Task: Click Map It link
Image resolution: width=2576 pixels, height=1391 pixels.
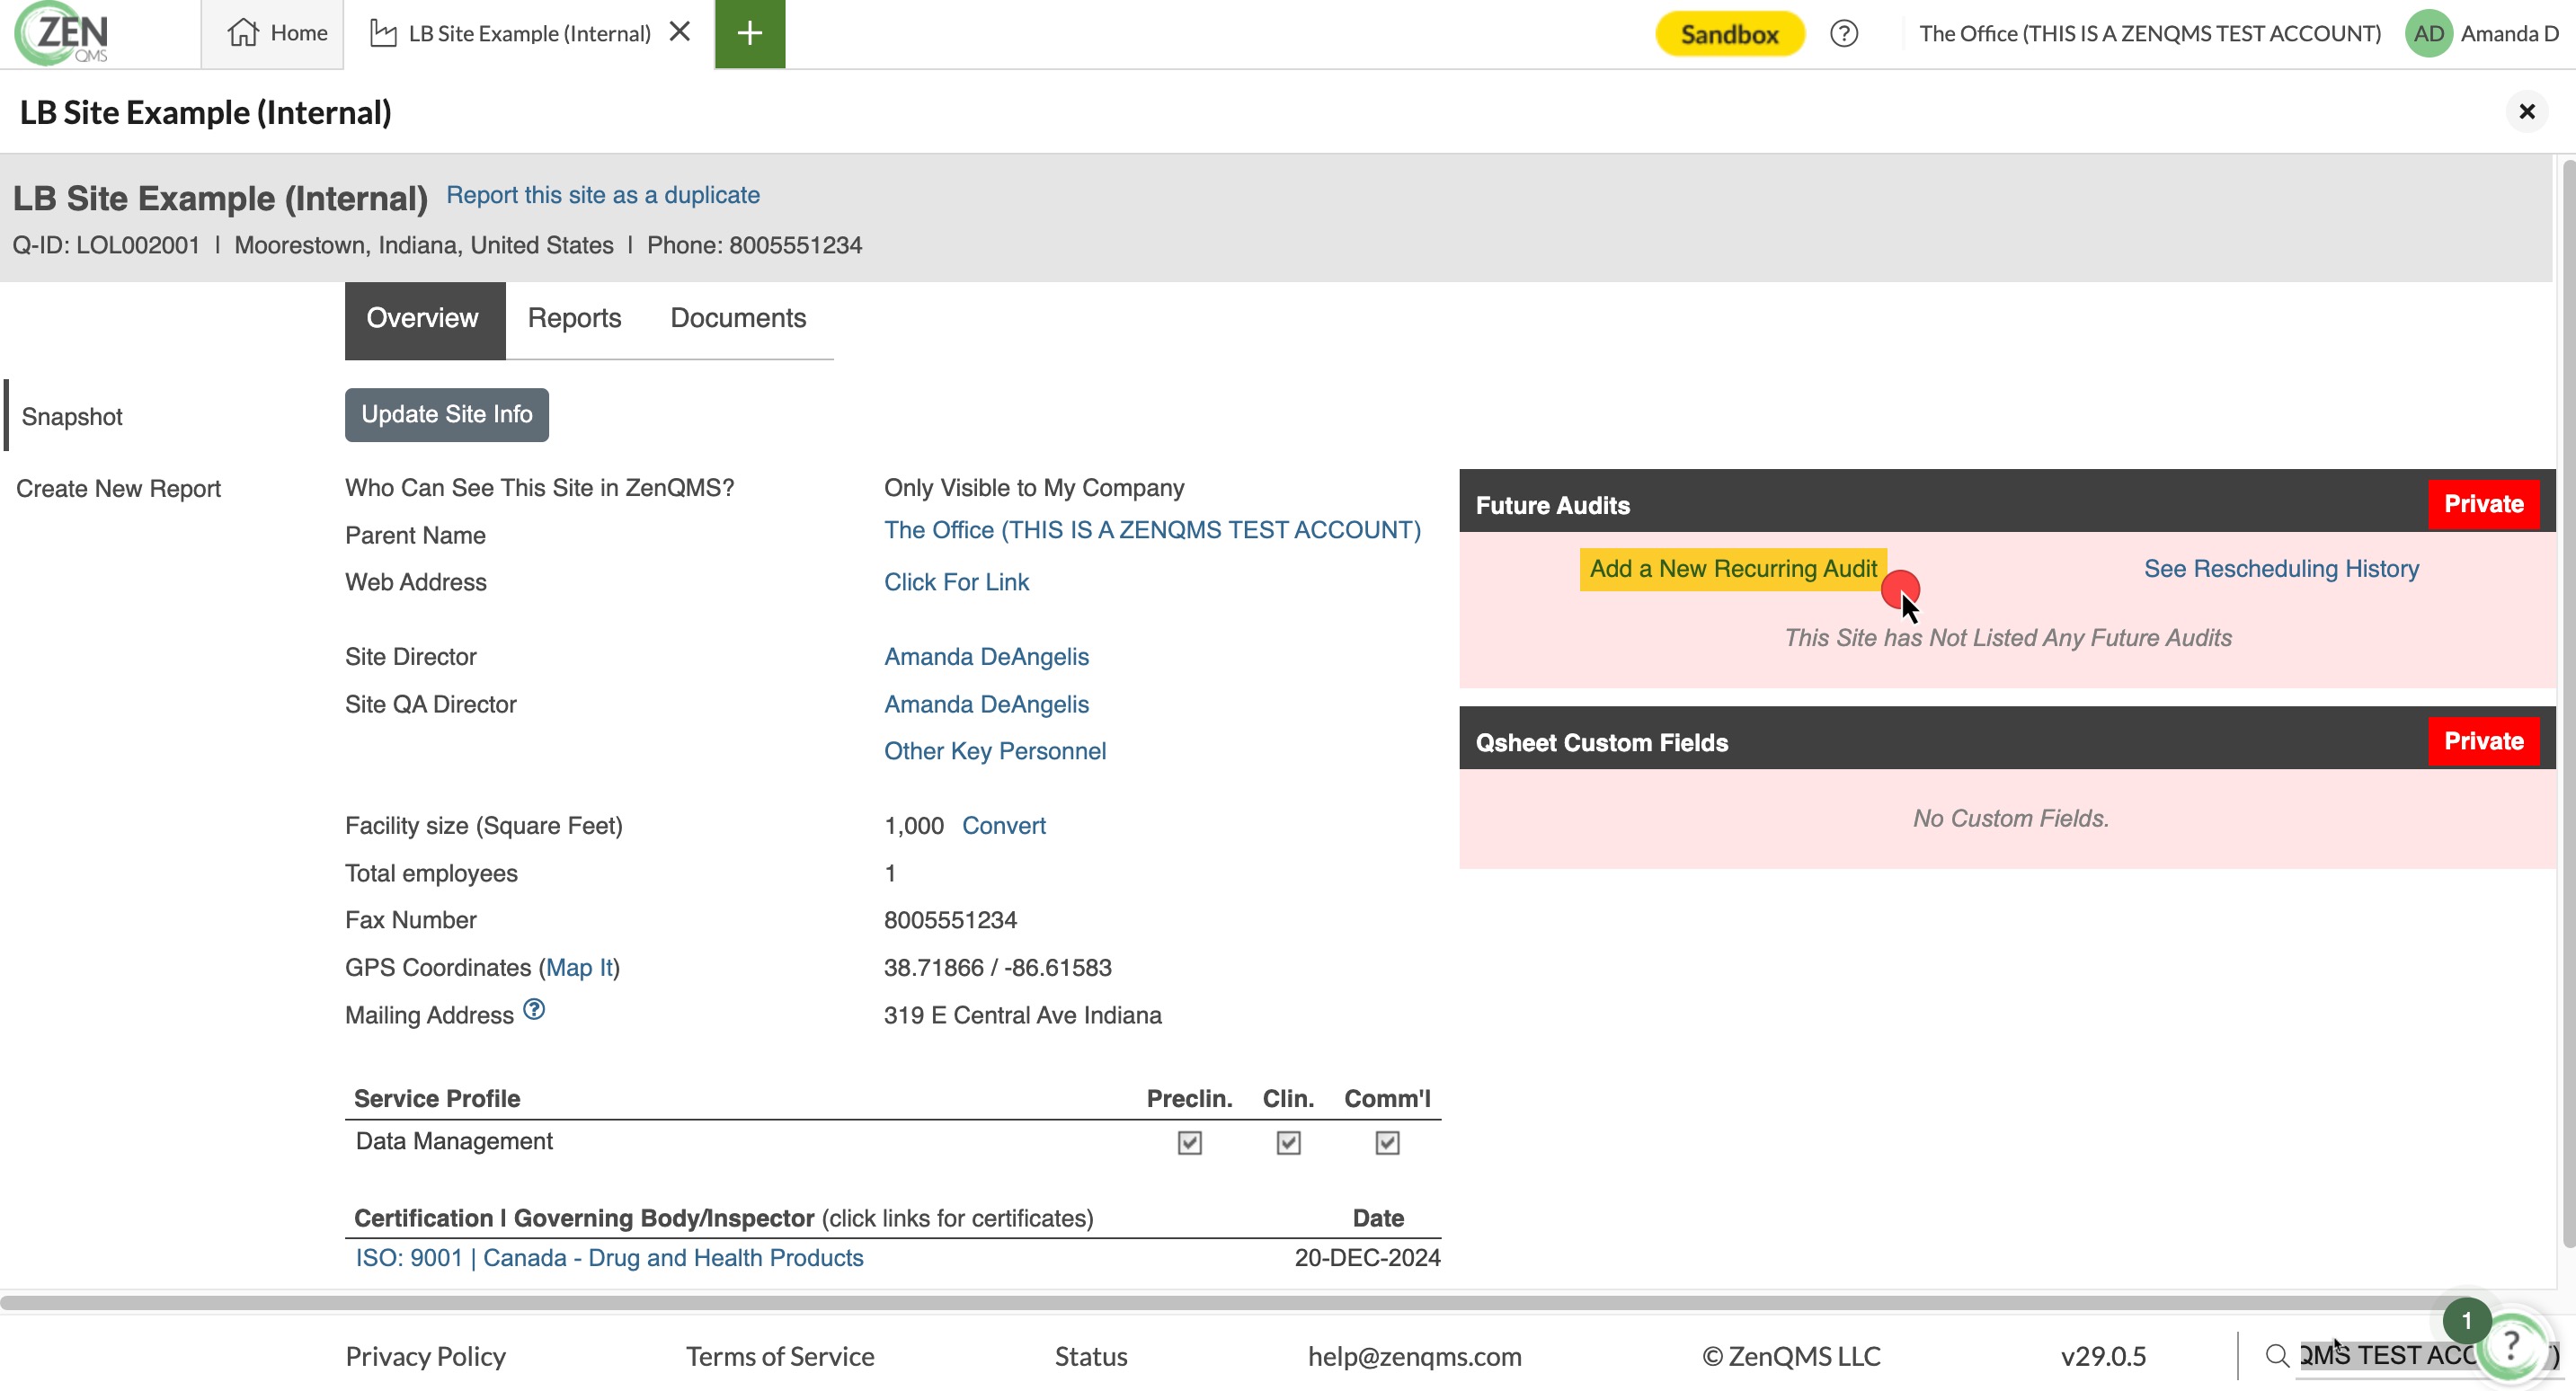Action: pyautogui.click(x=579, y=968)
